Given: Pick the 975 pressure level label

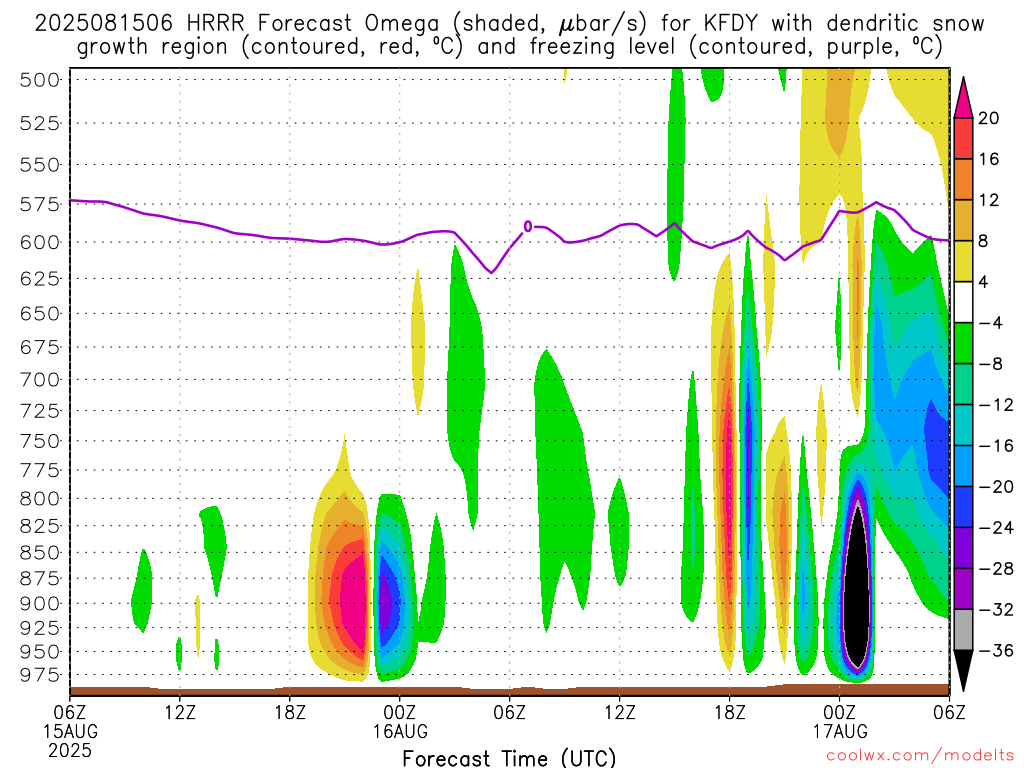Looking at the screenshot, I should point(40,675).
